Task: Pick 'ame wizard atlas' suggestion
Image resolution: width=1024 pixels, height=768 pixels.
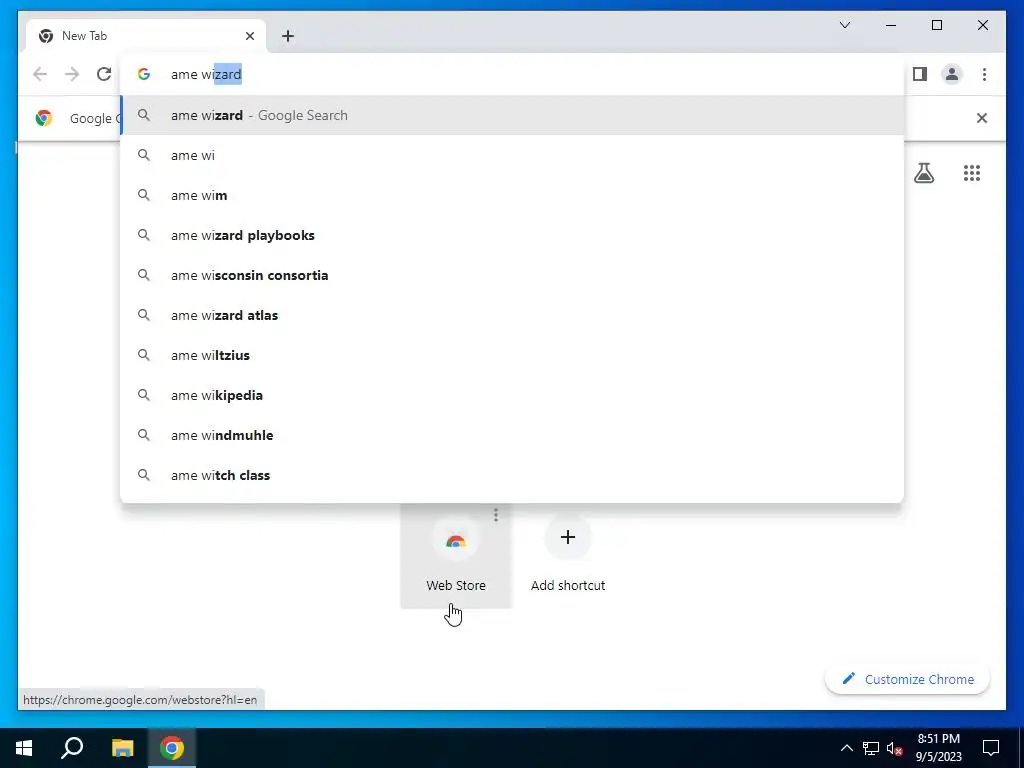Action: 512,315
